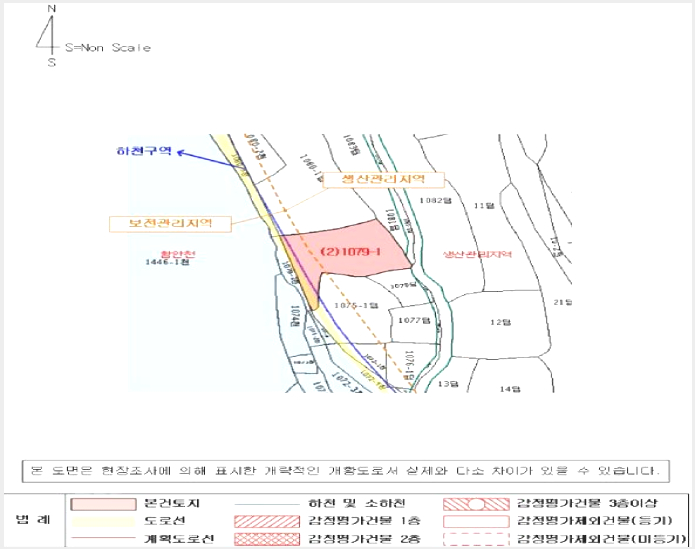Click the orange 보전관리지역 callout label
695x549 pixels.
click(170, 223)
